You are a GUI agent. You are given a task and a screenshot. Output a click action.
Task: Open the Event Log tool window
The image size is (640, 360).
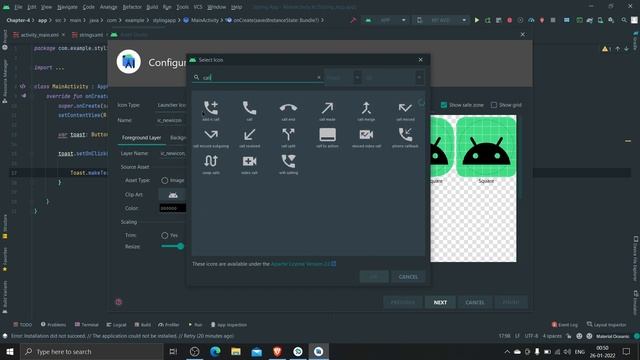point(565,324)
